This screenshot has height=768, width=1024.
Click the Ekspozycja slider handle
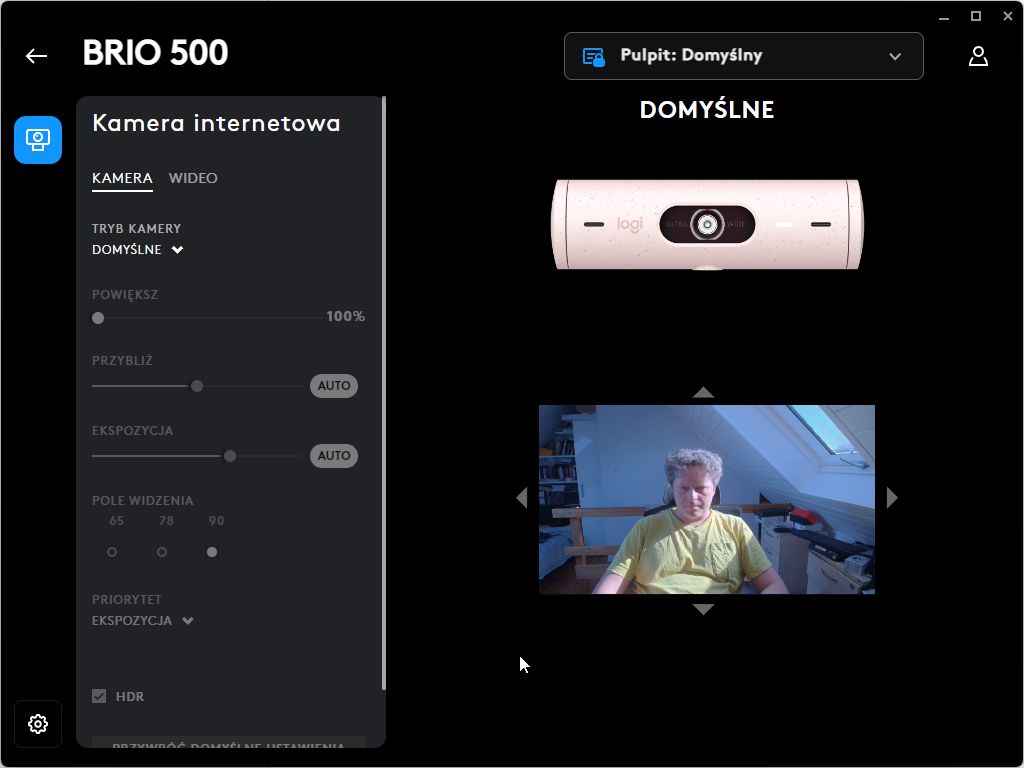click(230, 456)
